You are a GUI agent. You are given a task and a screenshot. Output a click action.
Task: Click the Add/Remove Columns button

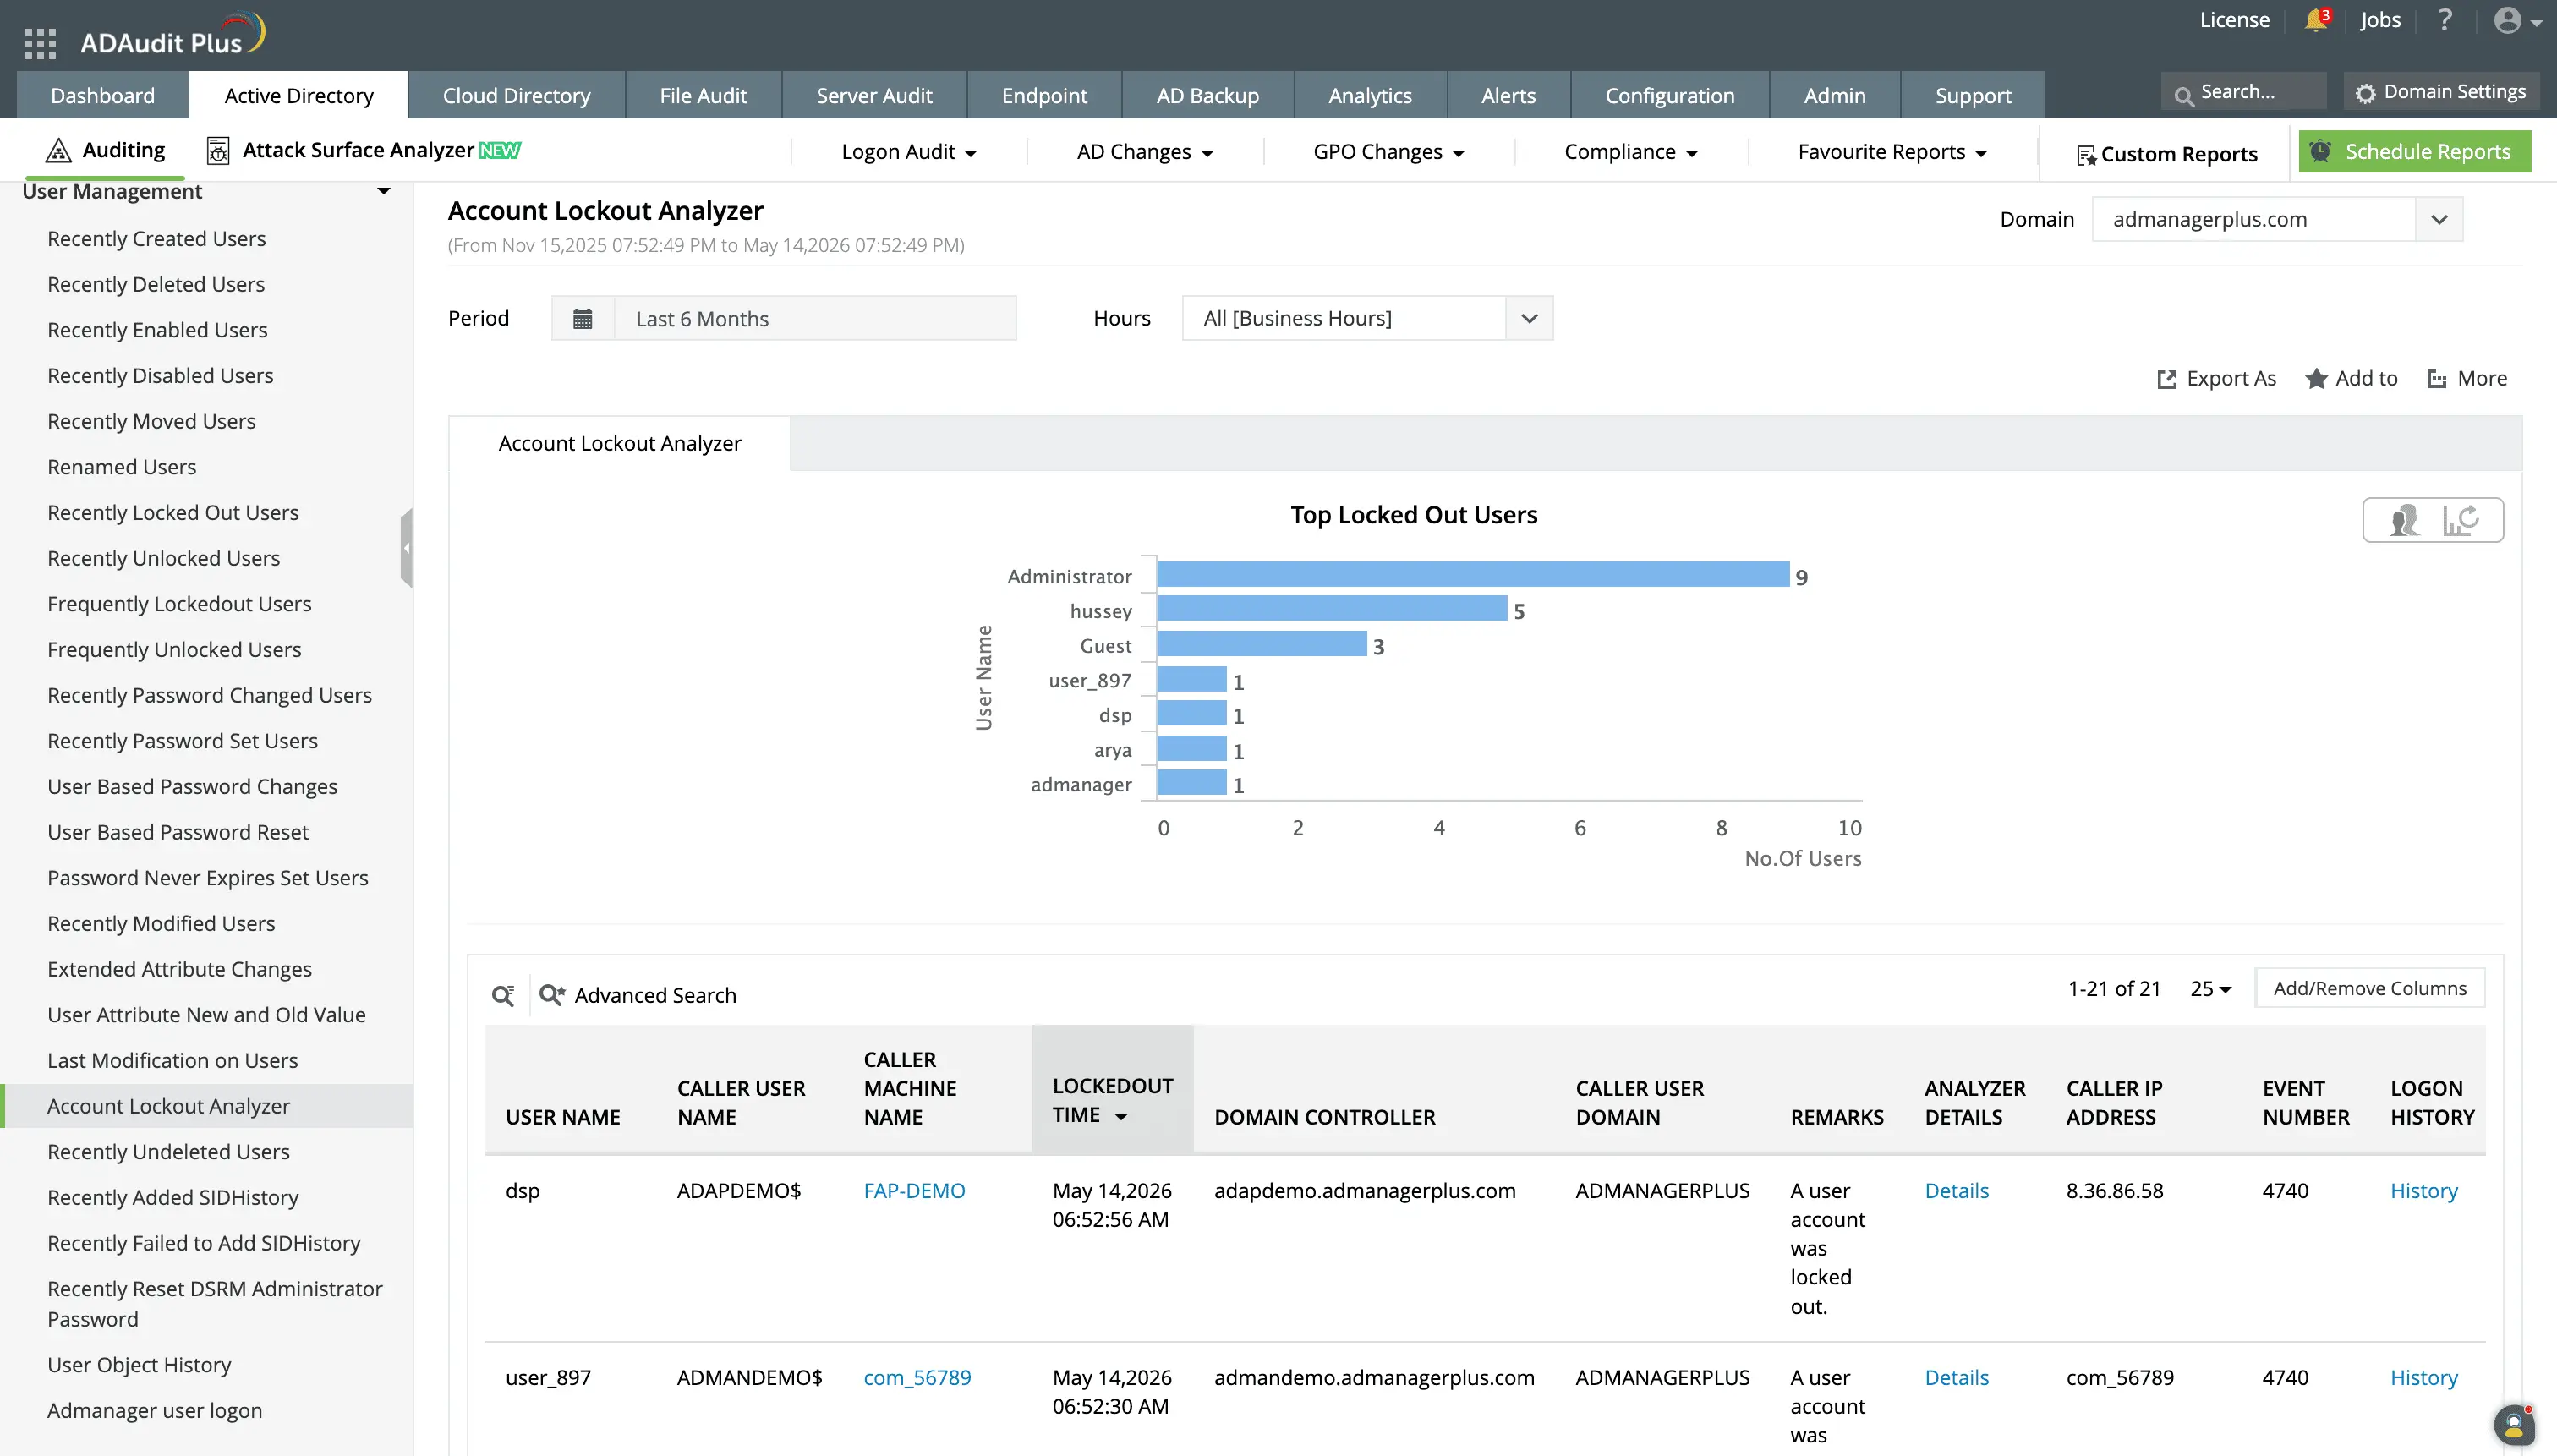pyautogui.click(x=2370, y=989)
